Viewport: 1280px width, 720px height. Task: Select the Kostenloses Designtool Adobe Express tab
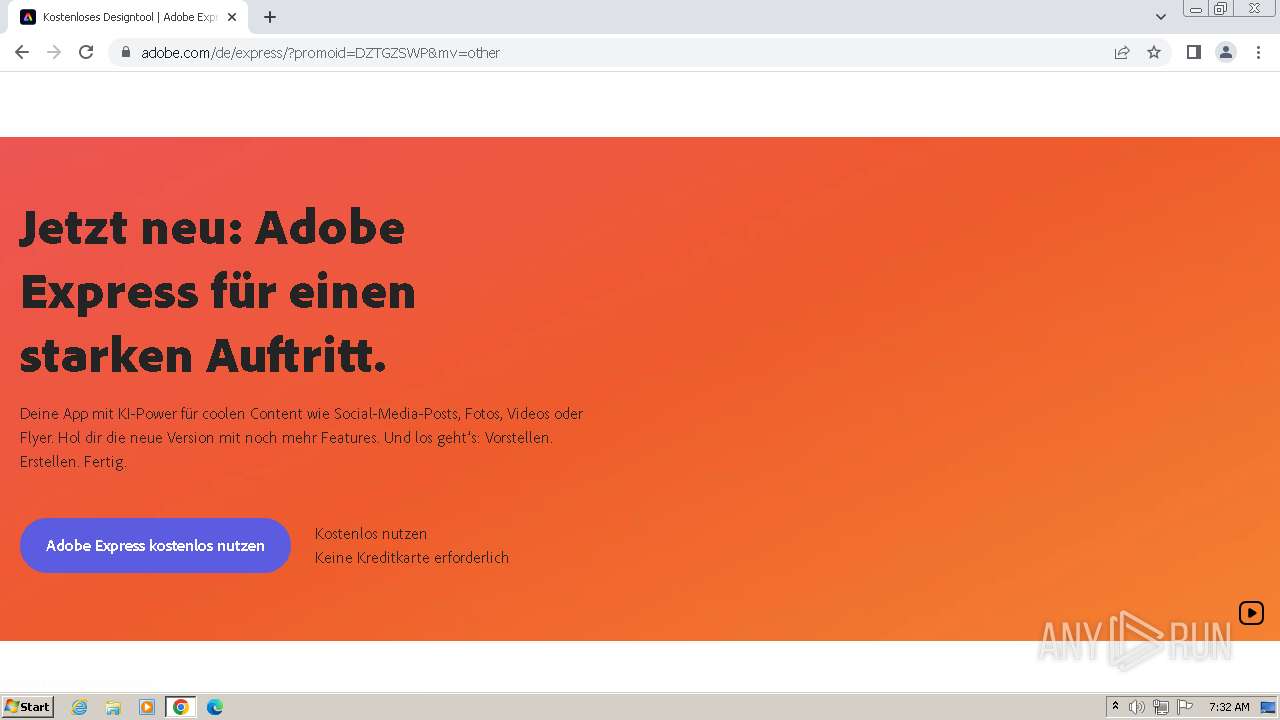[x=130, y=17]
